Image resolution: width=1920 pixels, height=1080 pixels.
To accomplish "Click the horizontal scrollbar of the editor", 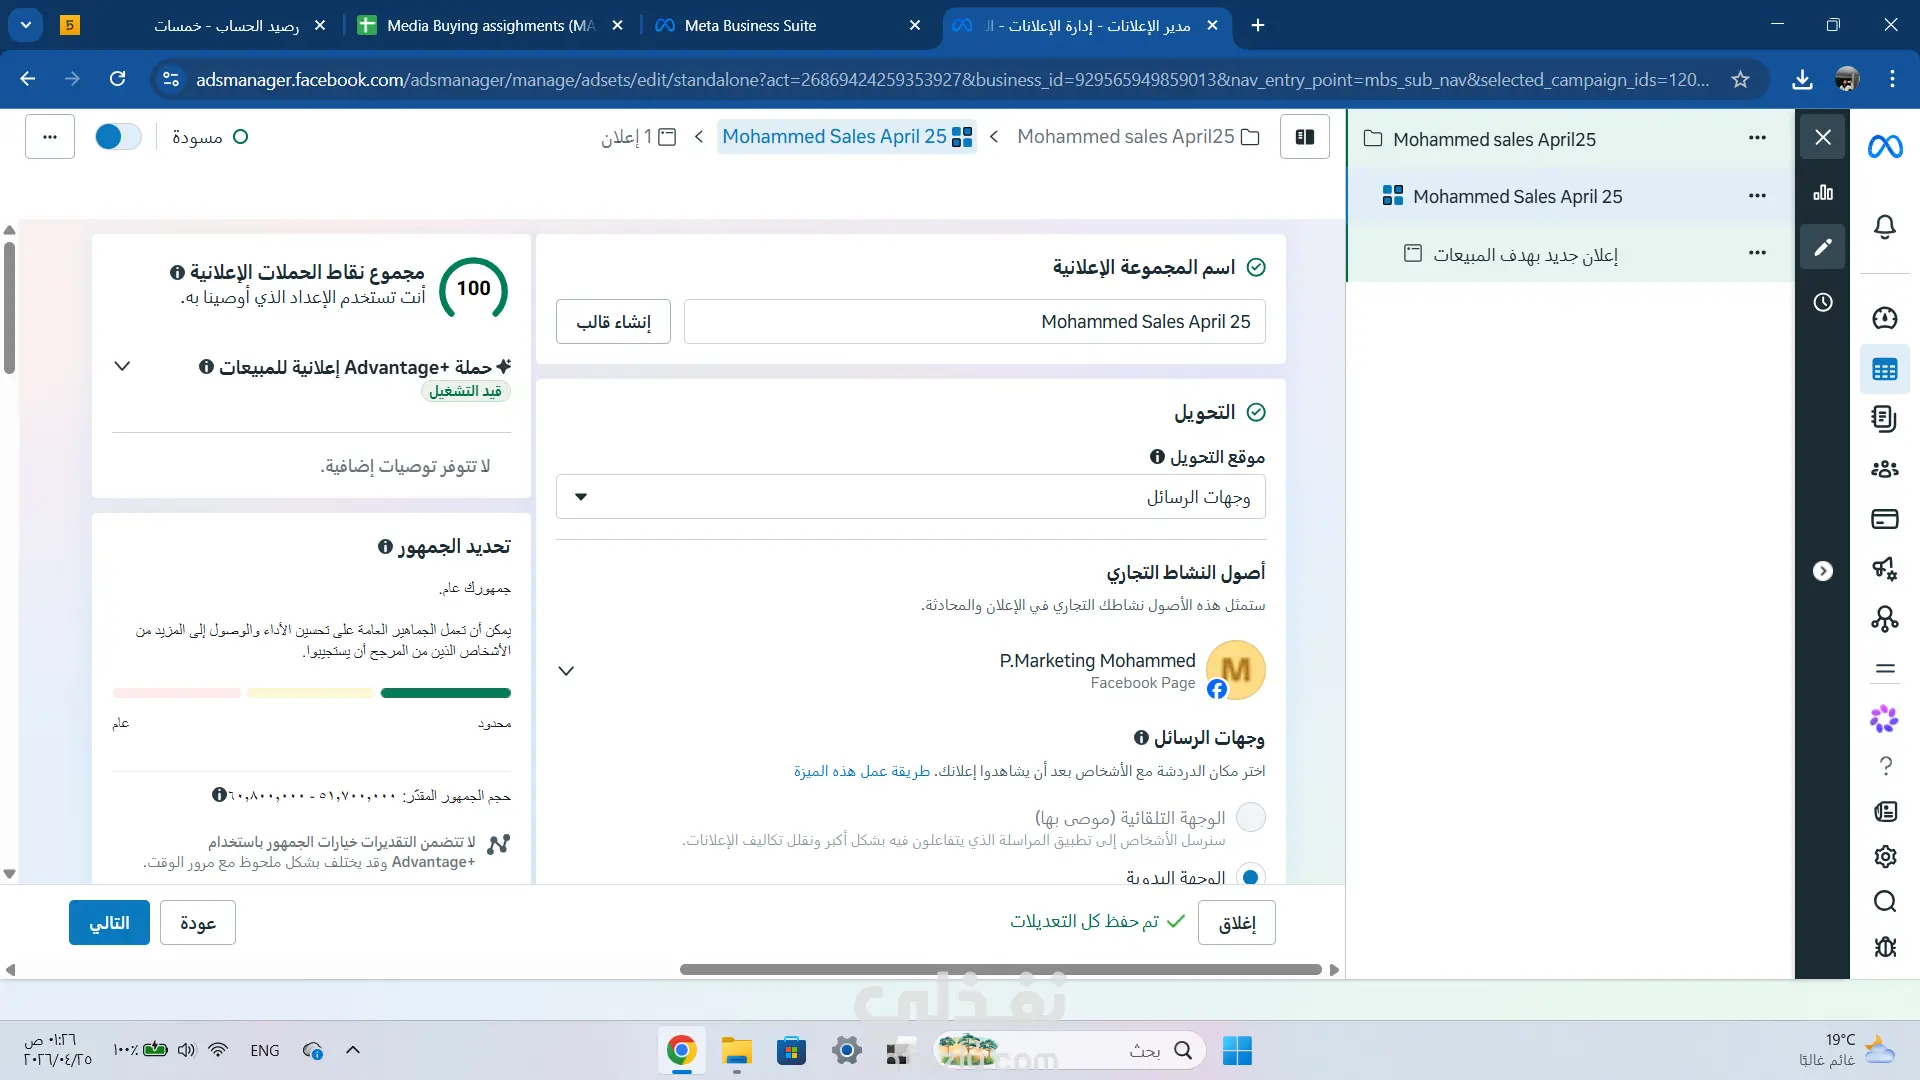I will pos(1001,969).
